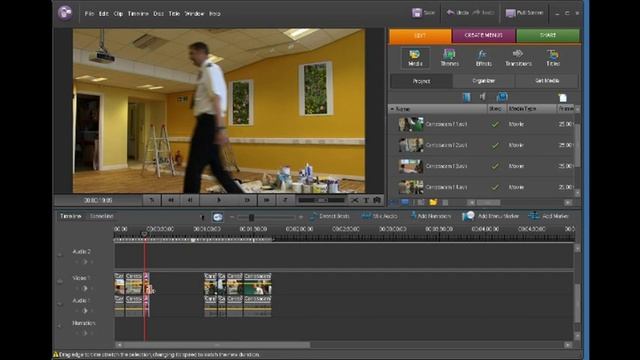Select the Time Stretch tool icon
The image size is (640, 360).
(218, 217)
